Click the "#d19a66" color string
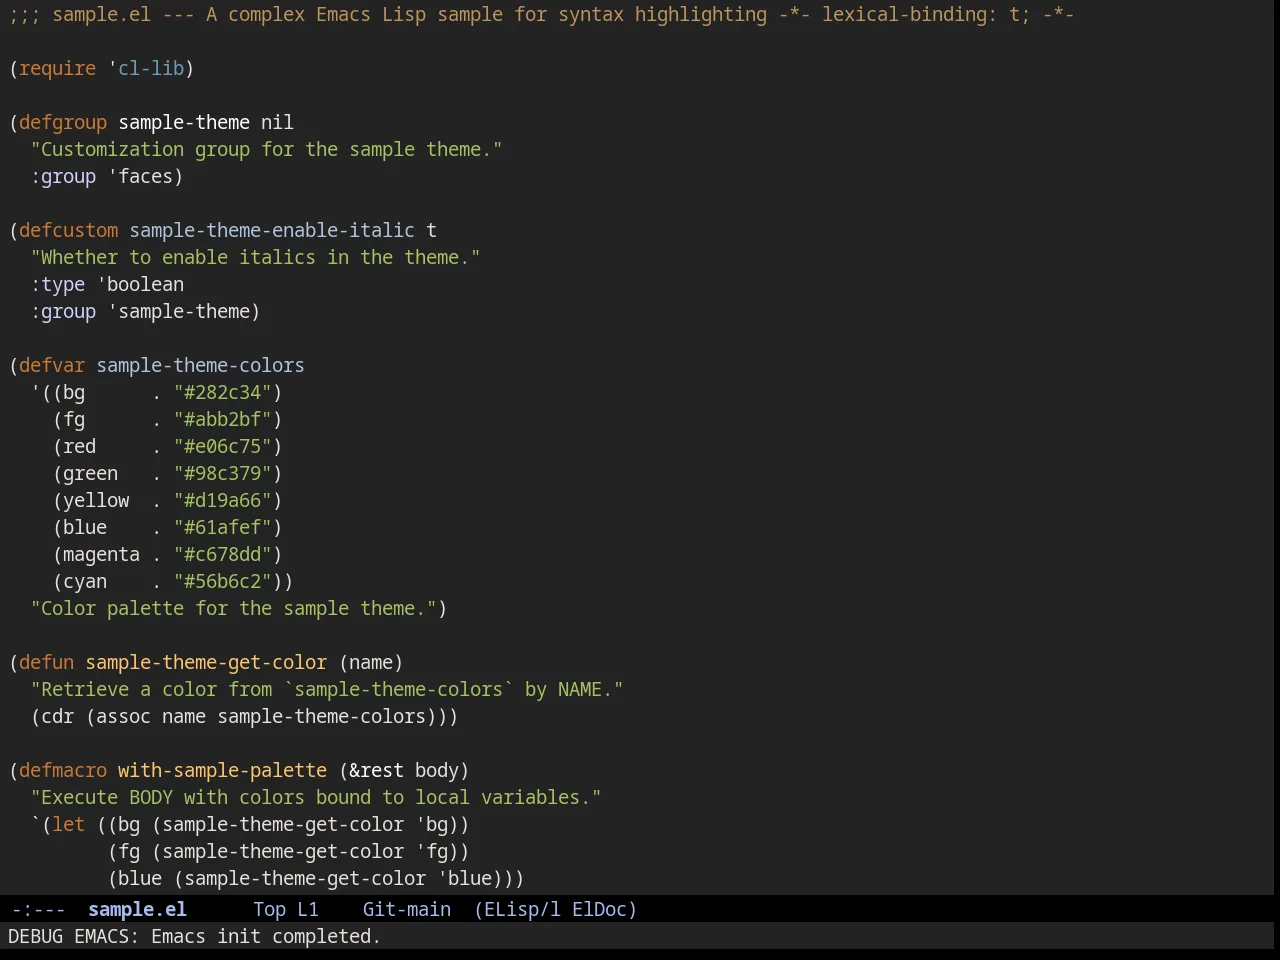This screenshot has height=960, width=1280. [222, 500]
